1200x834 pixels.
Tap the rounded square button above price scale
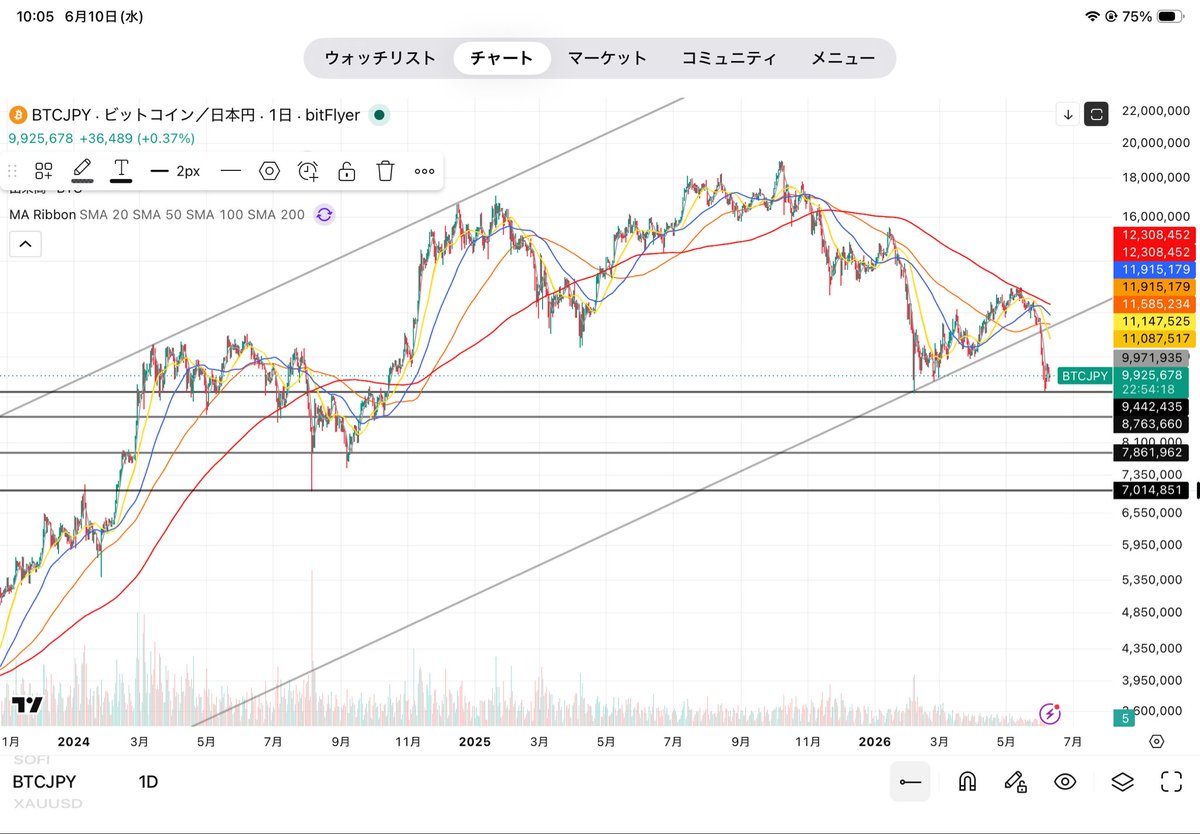click(1097, 114)
